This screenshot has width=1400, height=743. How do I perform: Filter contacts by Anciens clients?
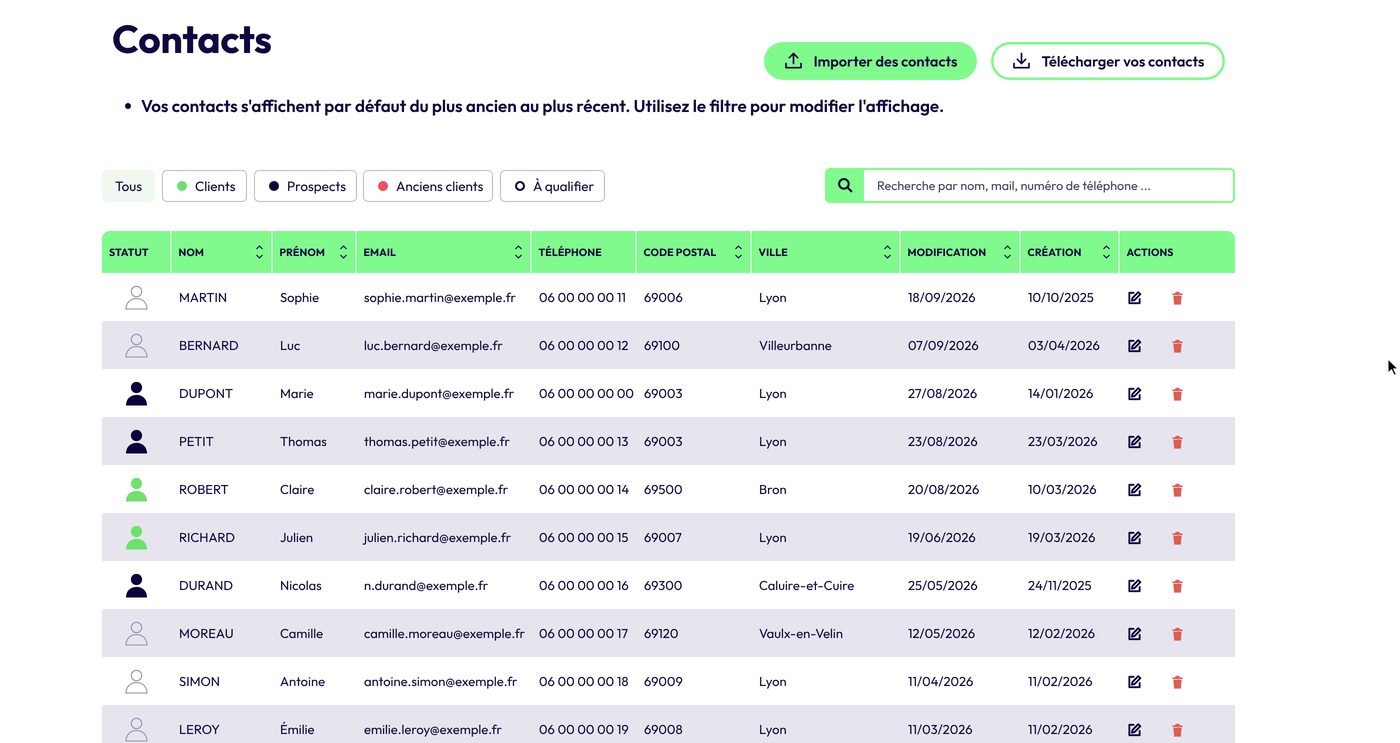click(x=428, y=186)
